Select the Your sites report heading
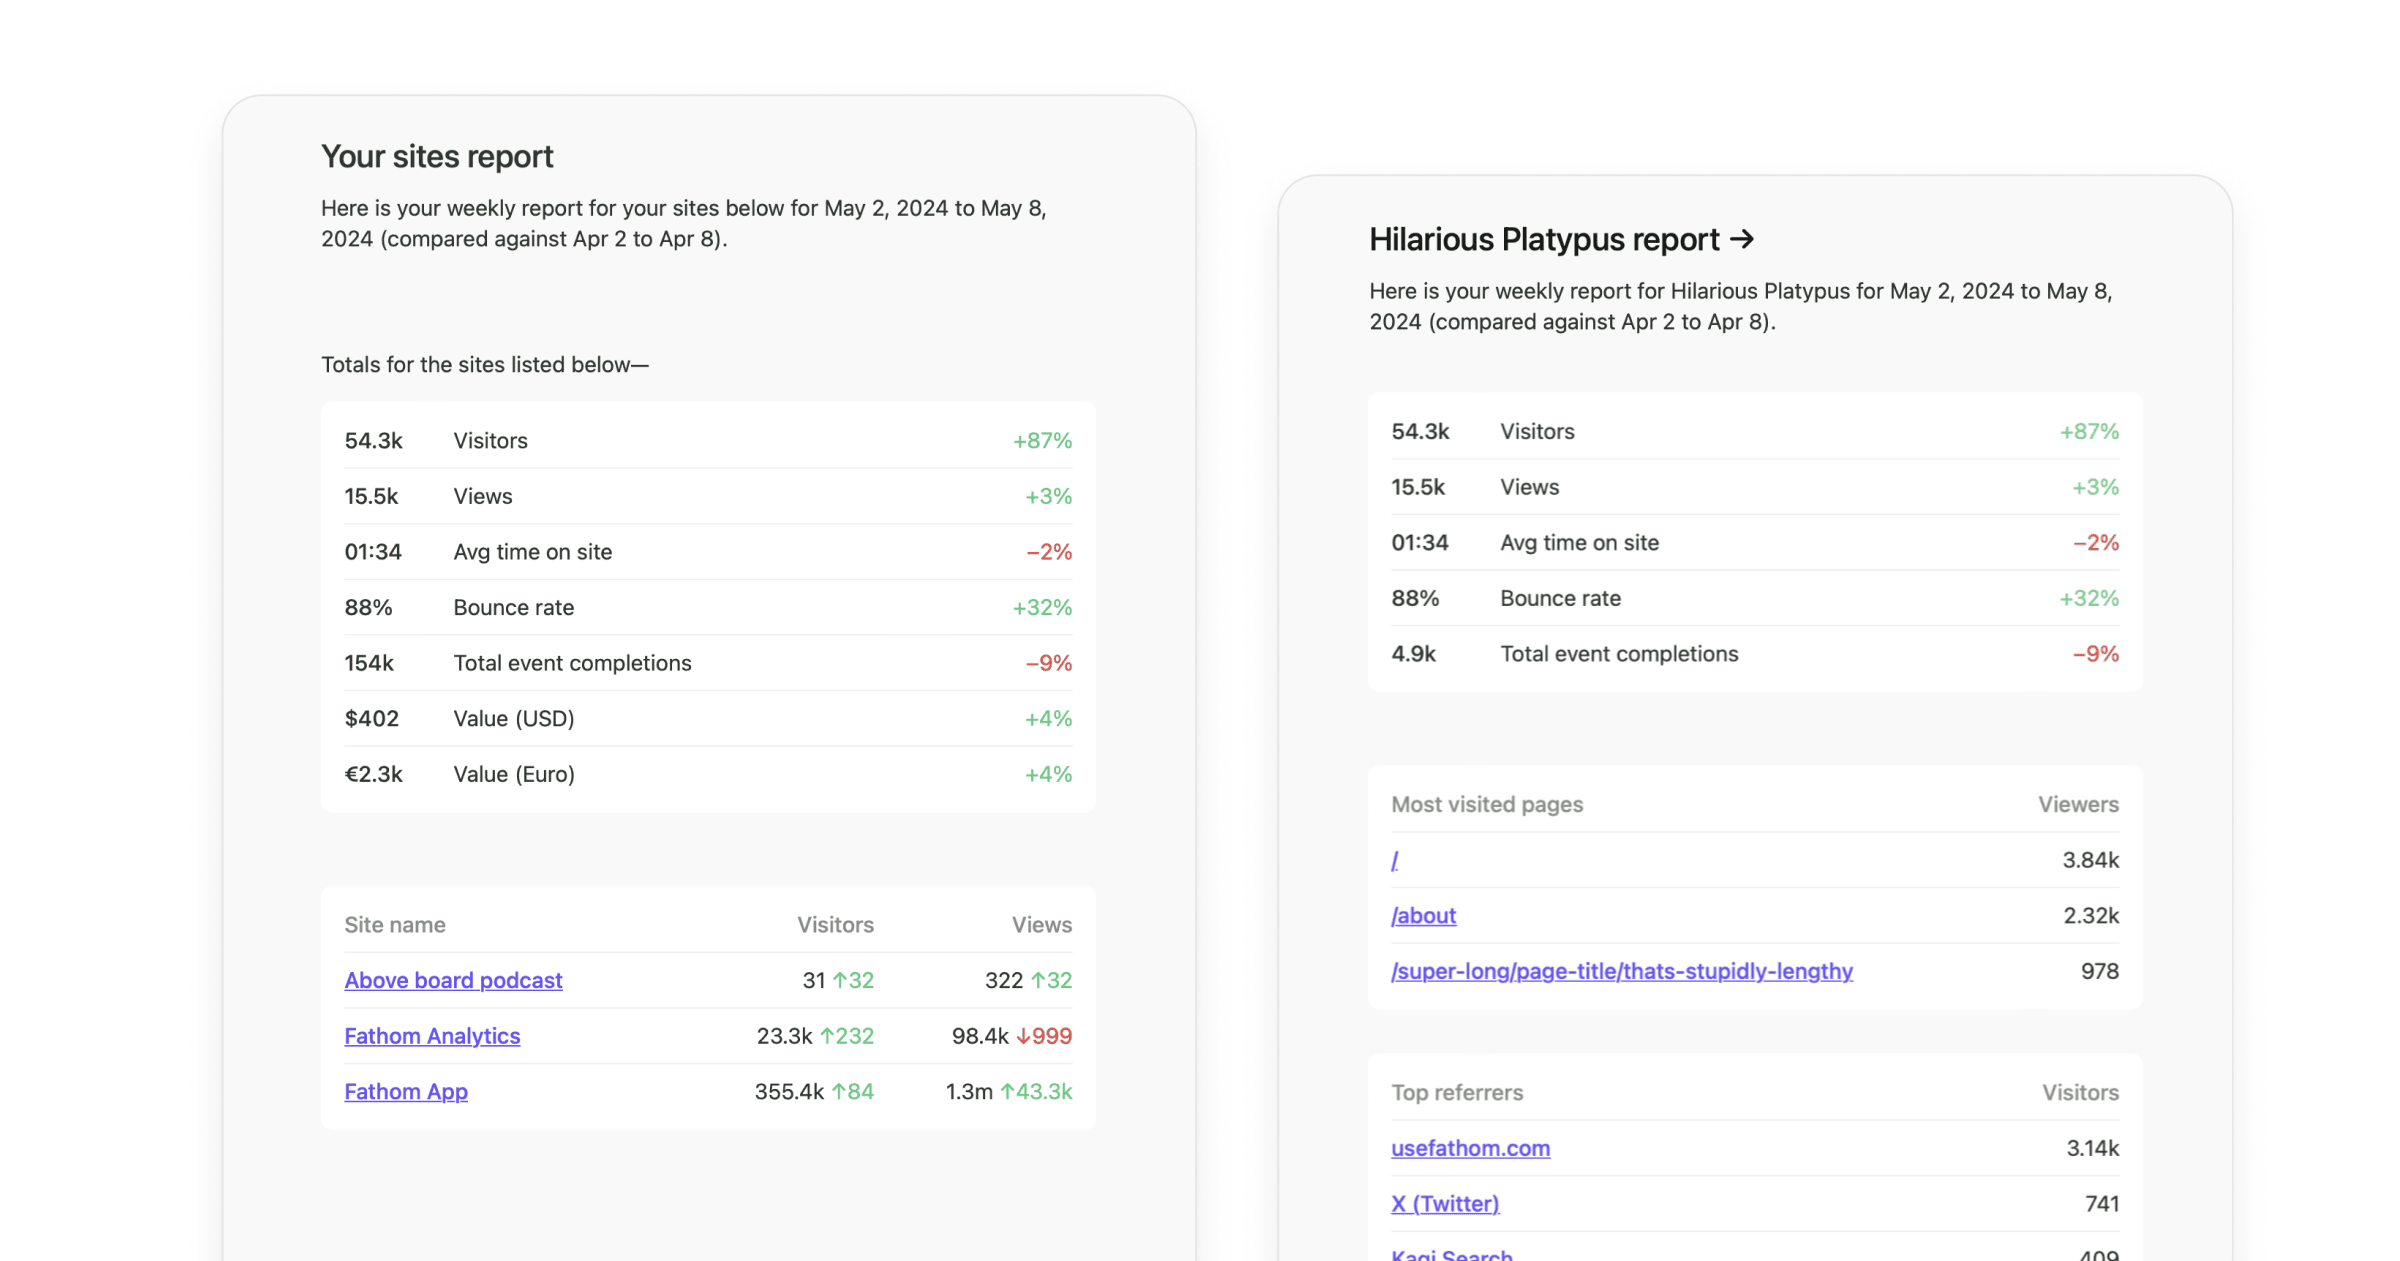 click(437, 156)
